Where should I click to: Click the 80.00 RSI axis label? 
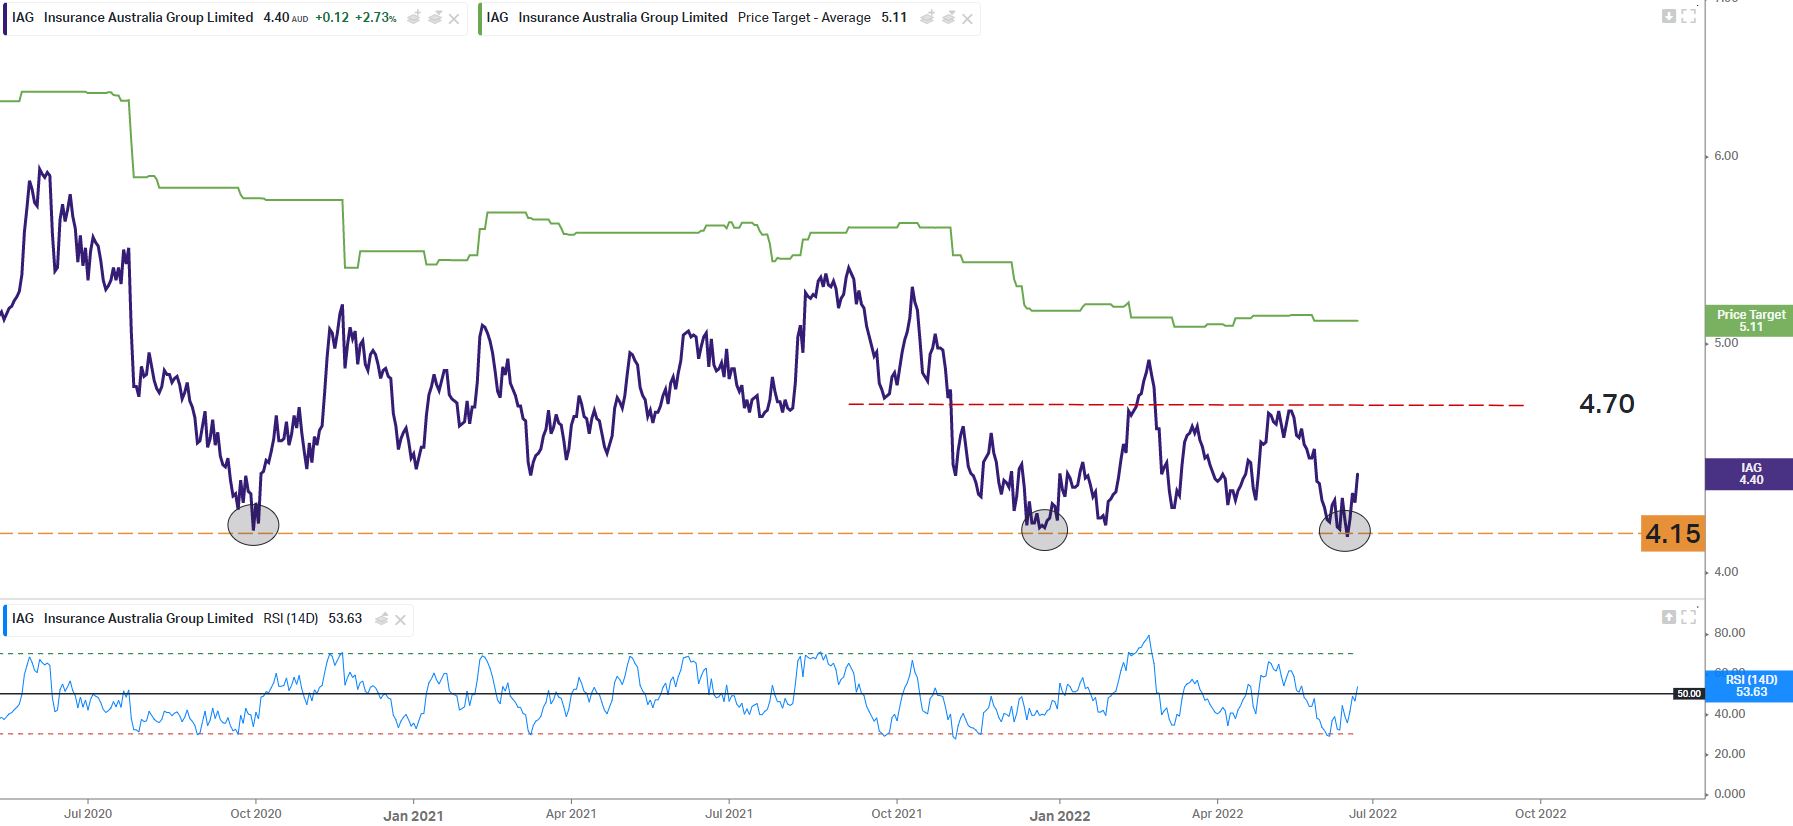(1730, 633)
